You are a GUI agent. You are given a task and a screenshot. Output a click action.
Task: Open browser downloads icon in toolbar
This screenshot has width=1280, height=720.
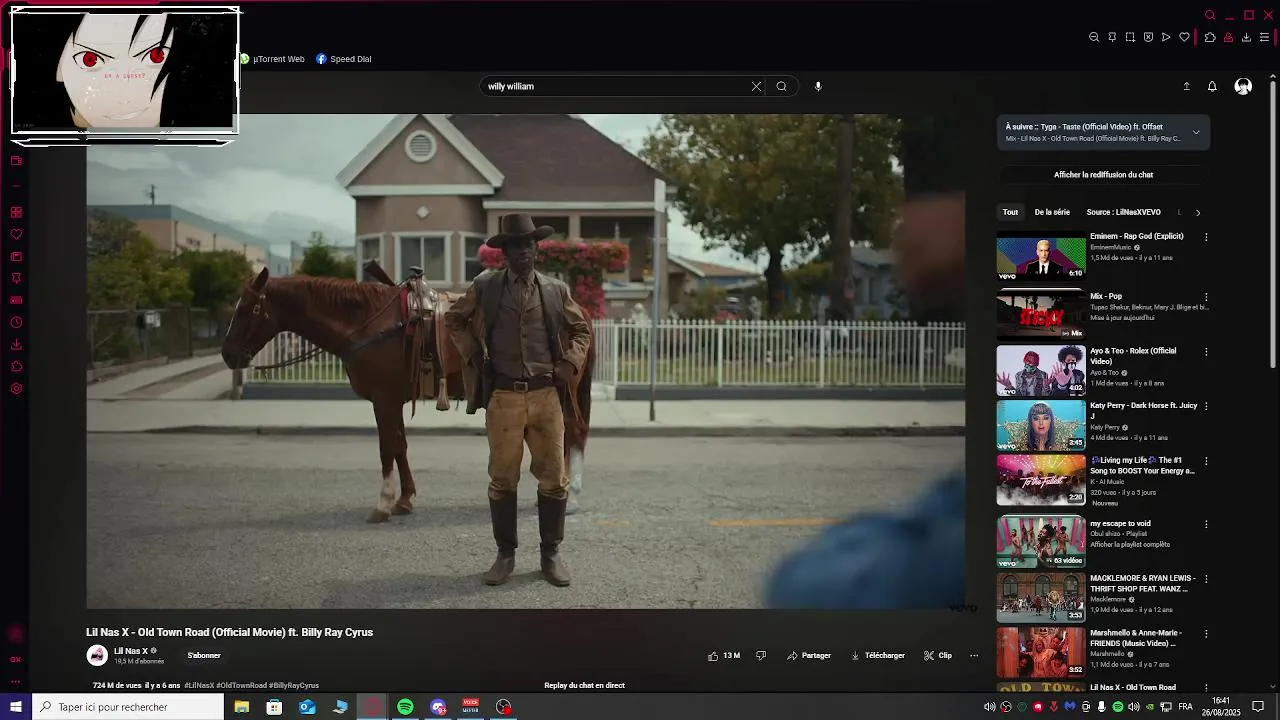pos(1246,37)
